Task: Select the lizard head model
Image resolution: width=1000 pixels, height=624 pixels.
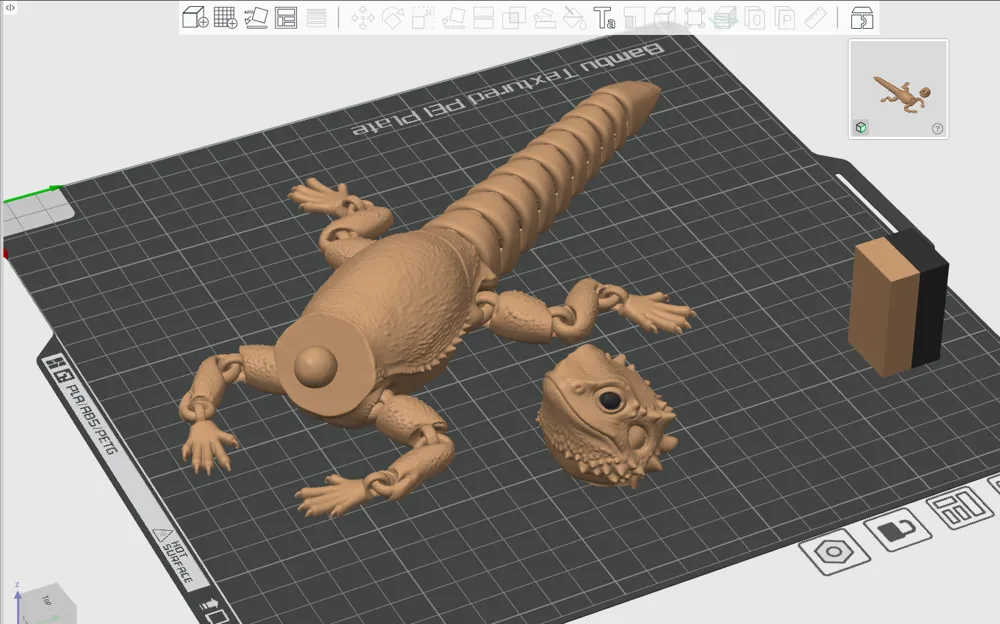Action: pyautogui.click(x=605, y=416)
